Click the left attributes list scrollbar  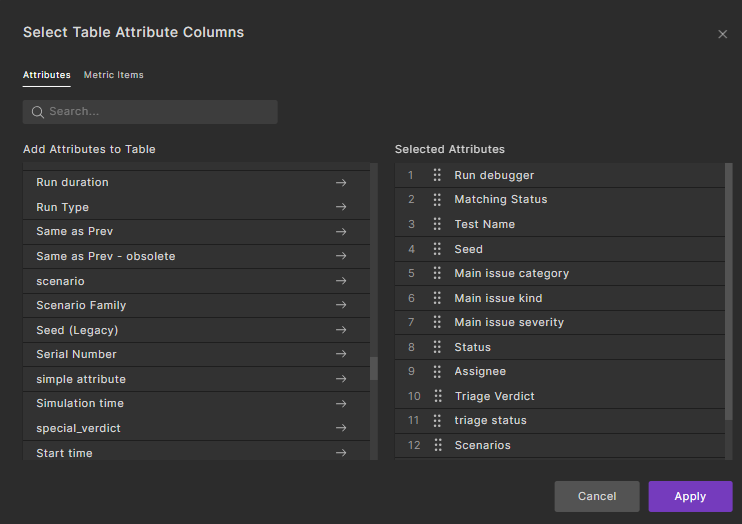point(374,368)
